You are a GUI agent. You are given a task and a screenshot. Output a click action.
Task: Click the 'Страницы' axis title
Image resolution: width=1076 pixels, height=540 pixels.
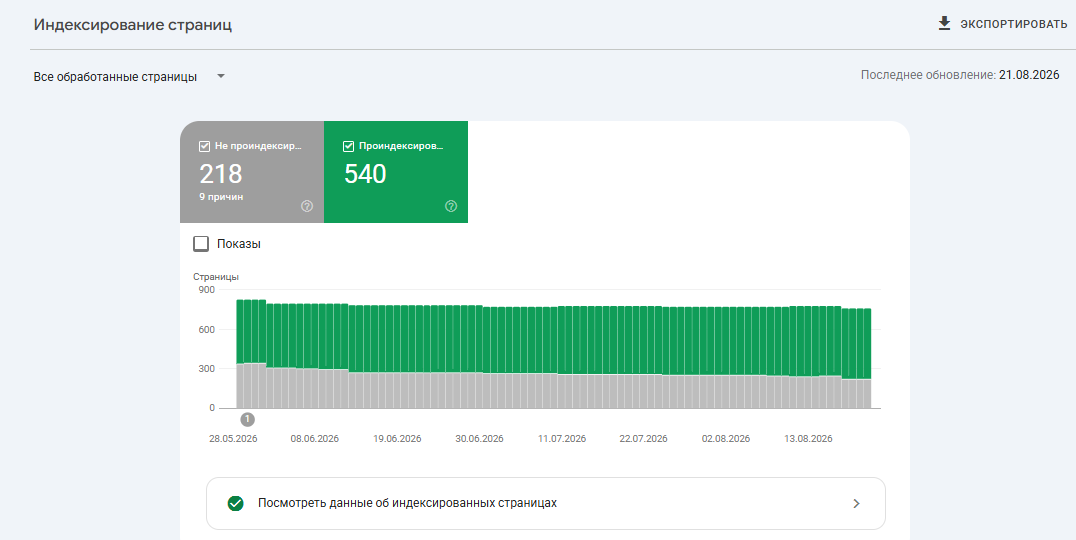[x=216, y=277]
